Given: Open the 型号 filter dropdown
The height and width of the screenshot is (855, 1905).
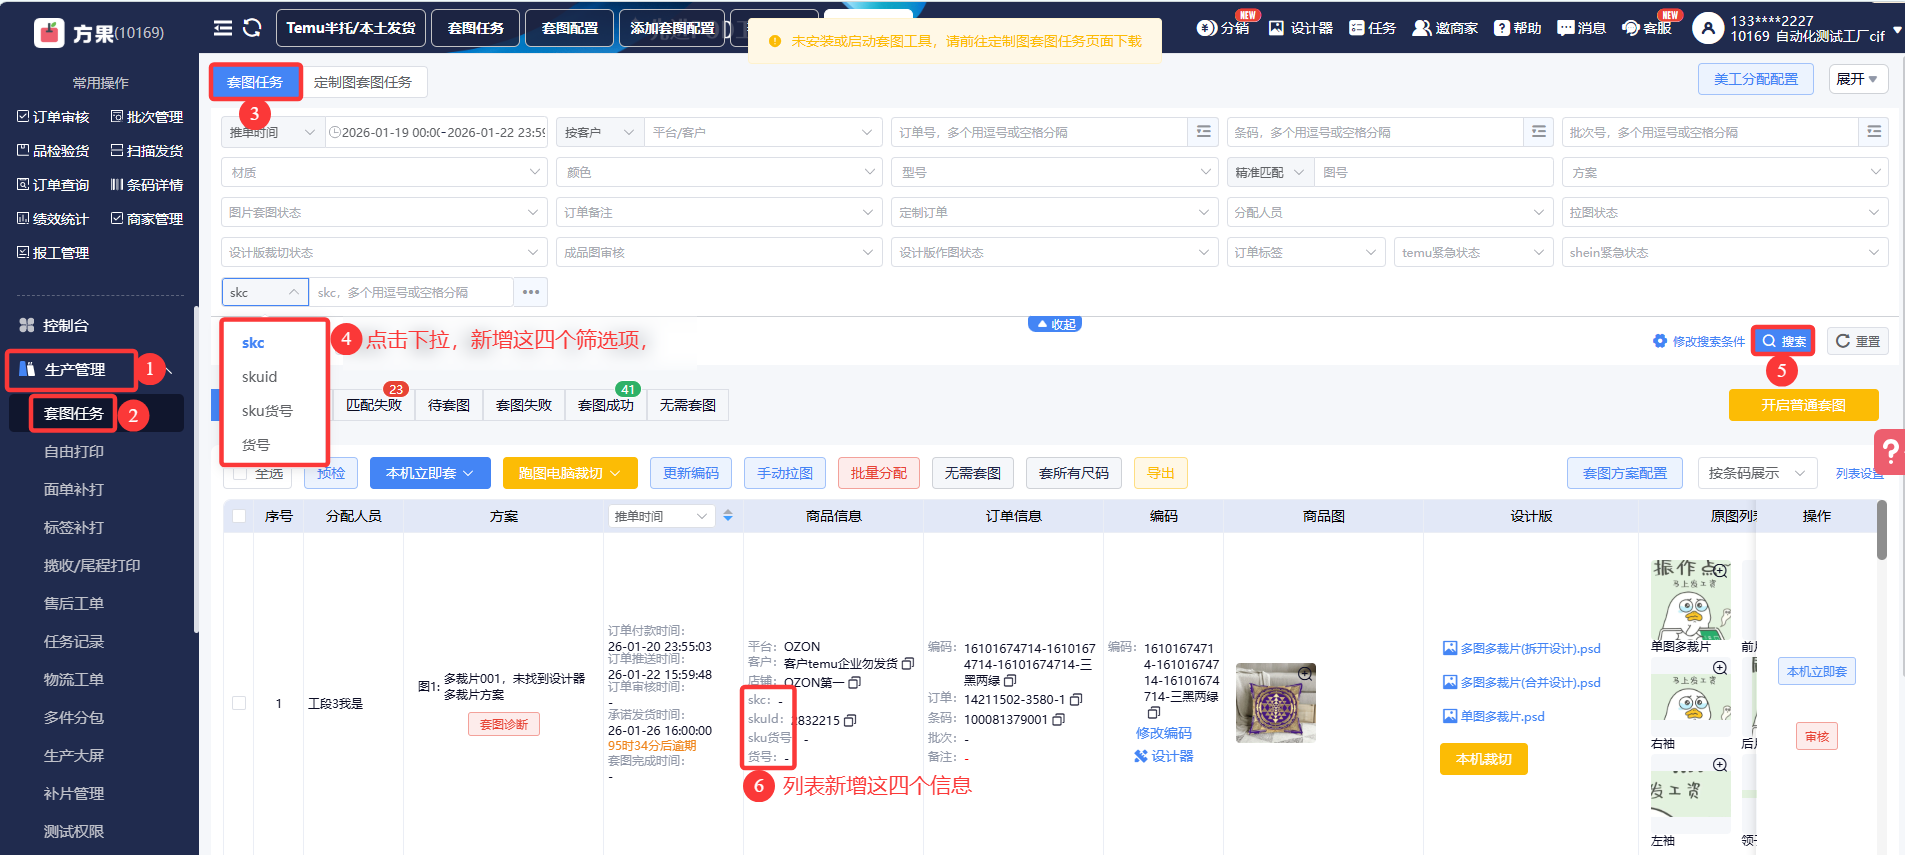Looking at the screenshot, I should click(x=1054, y=172).
